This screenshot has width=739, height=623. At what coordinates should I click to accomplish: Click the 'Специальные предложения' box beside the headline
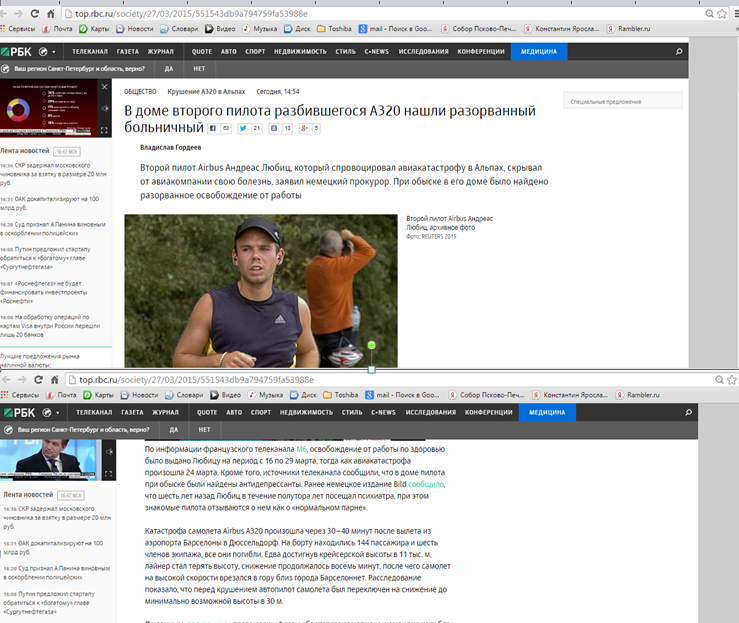(x=623, y=101)
